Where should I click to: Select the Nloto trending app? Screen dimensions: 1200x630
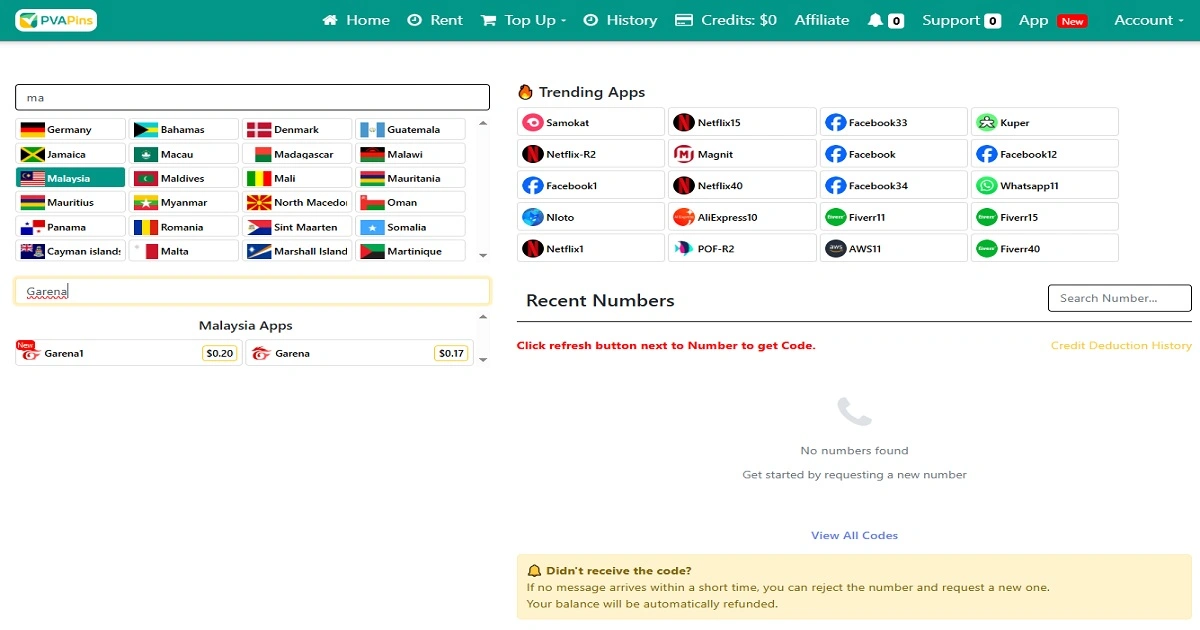591,217
